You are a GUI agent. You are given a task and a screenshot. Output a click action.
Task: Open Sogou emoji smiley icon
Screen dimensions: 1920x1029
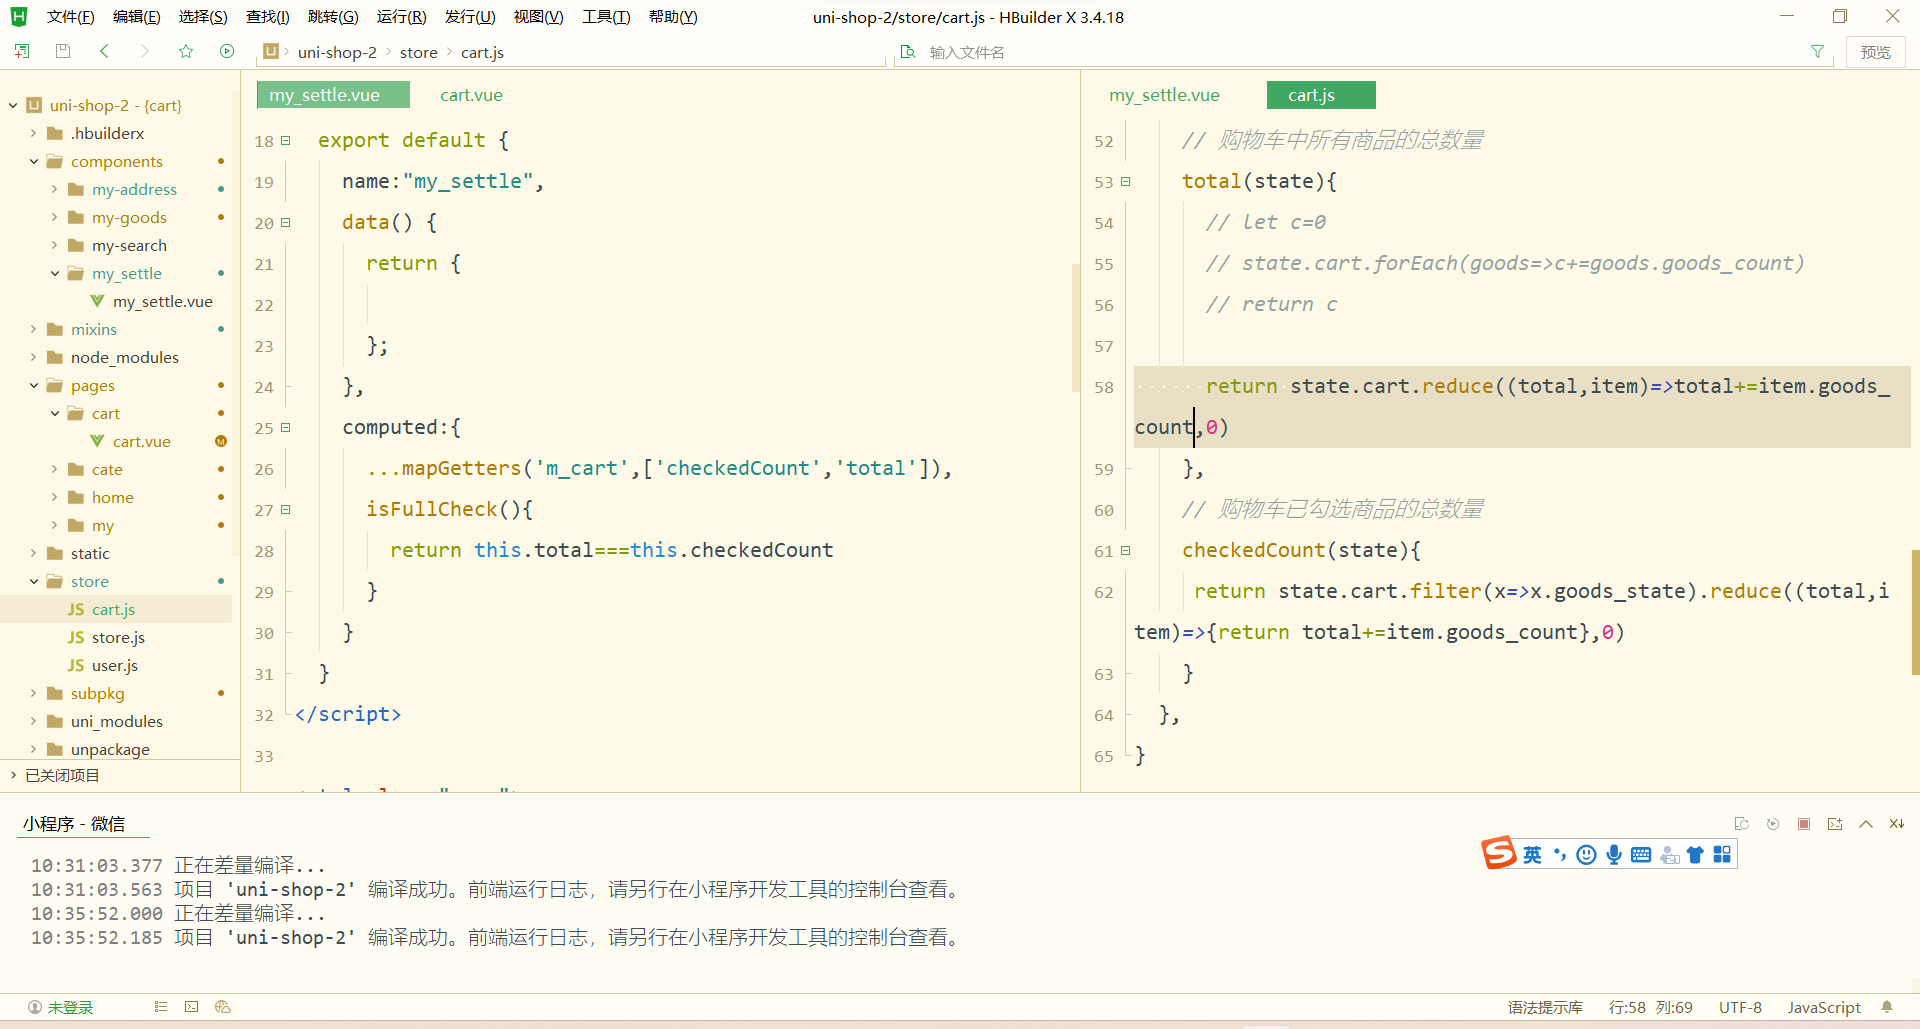coord(1586,854)
